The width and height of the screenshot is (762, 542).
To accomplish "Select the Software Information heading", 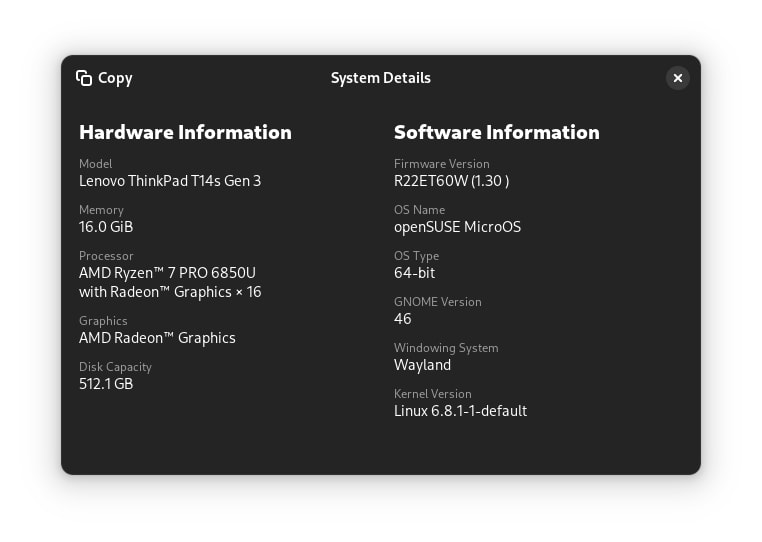I will 496,132.
